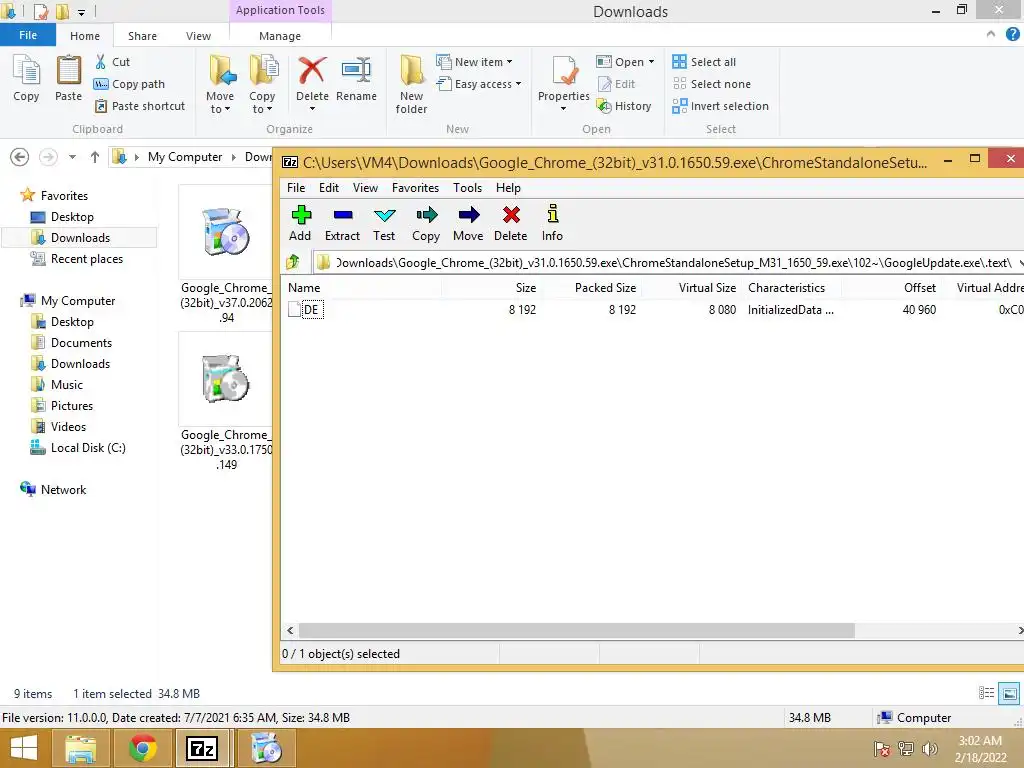Open the Manage tab under Application Tools

(280, 36)
